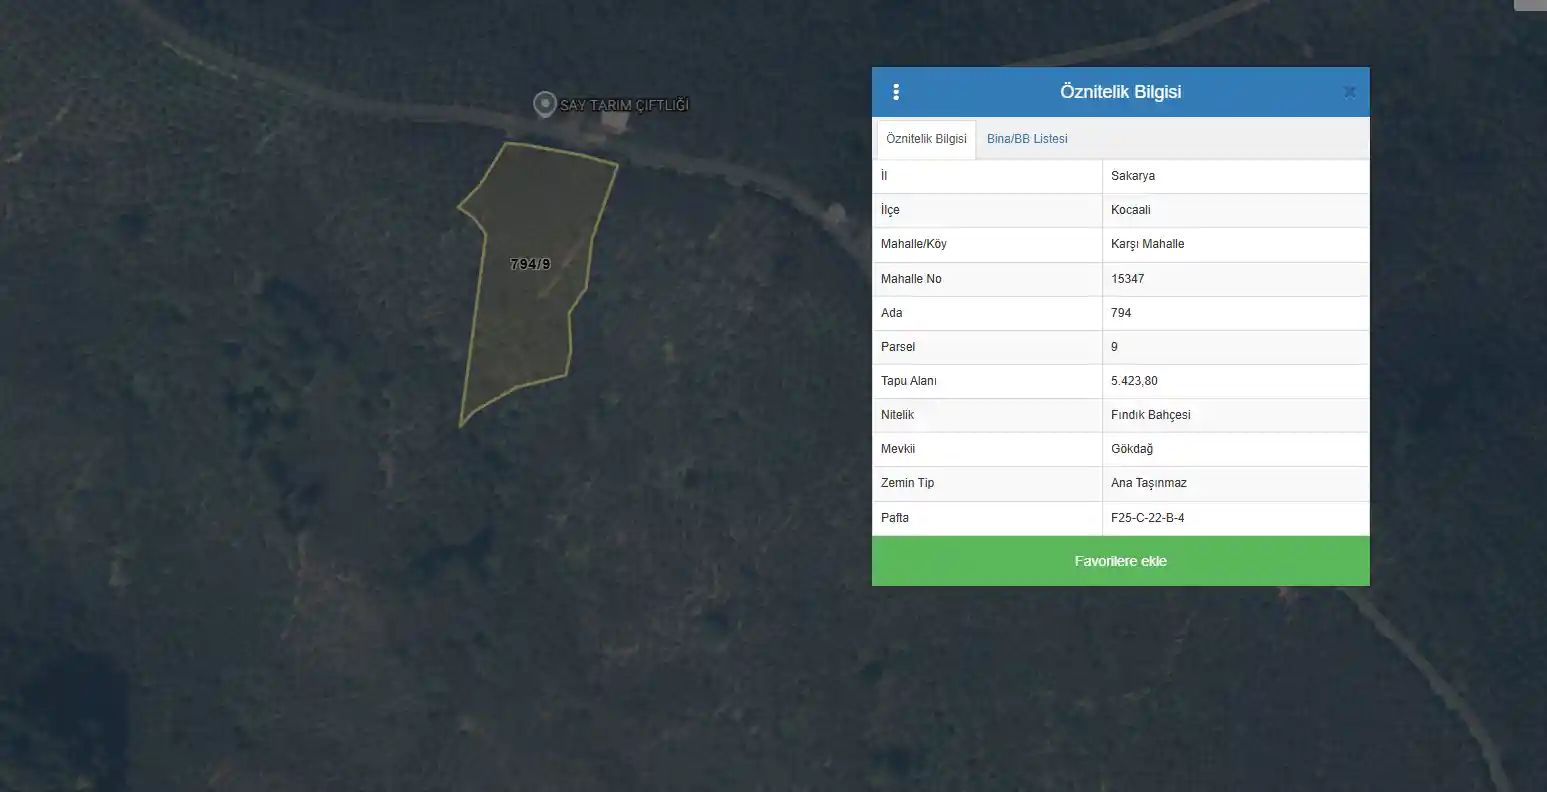Click the Parsel row label
The height and width of the screenshot is (792, 1547).
[898, 347]
